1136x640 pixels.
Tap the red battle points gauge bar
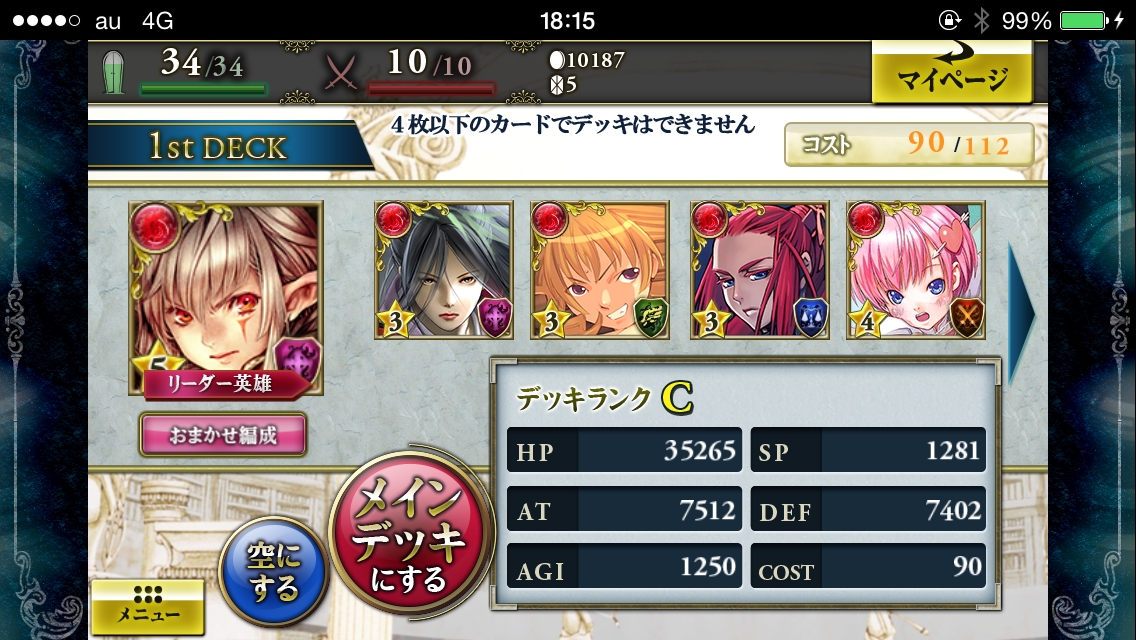pos(431,89)
